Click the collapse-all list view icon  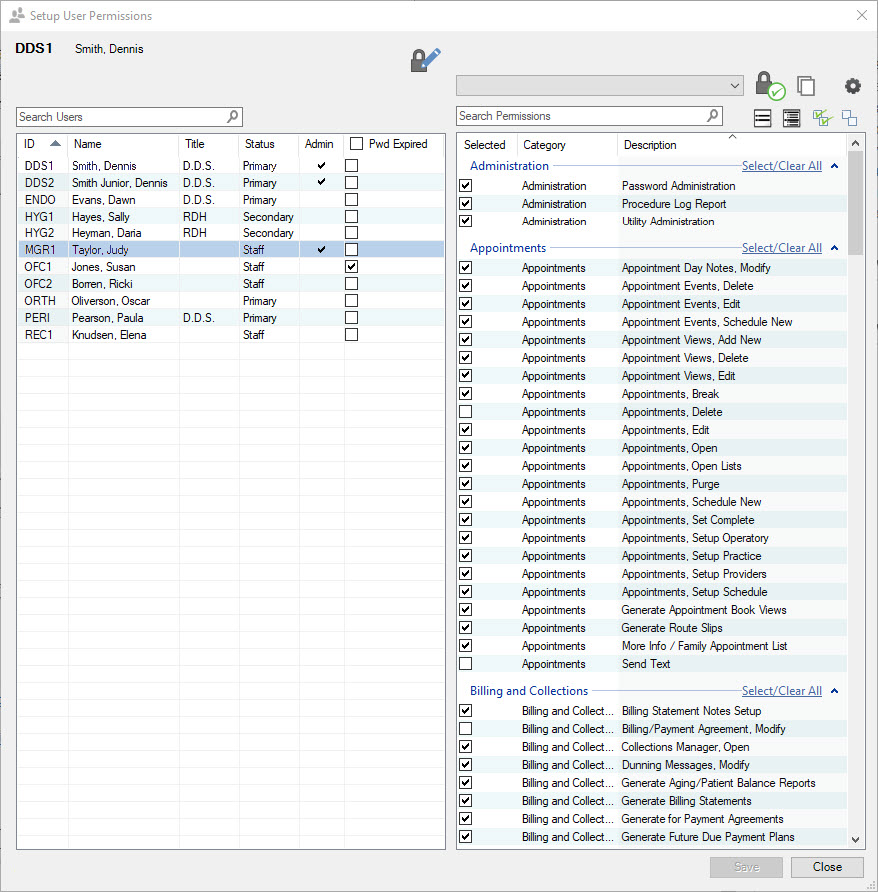pyautogui.click(x=762, y=118)
